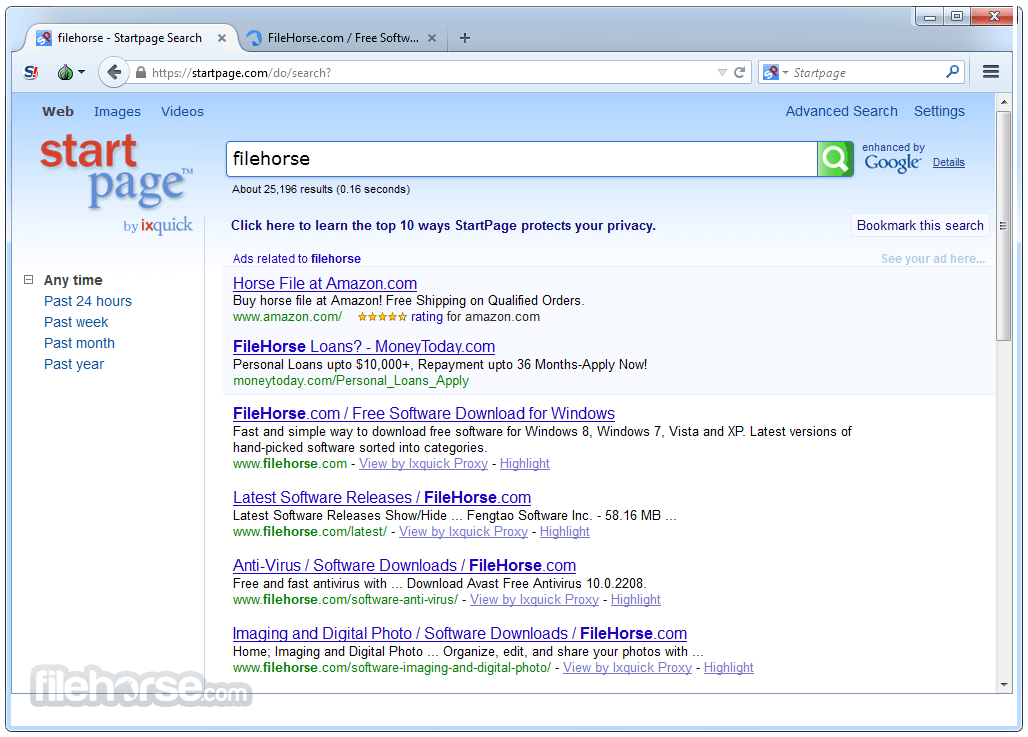Click the filehorse search query field
1028x737 pixels.
pyautogui.click(x=521, y=159)
